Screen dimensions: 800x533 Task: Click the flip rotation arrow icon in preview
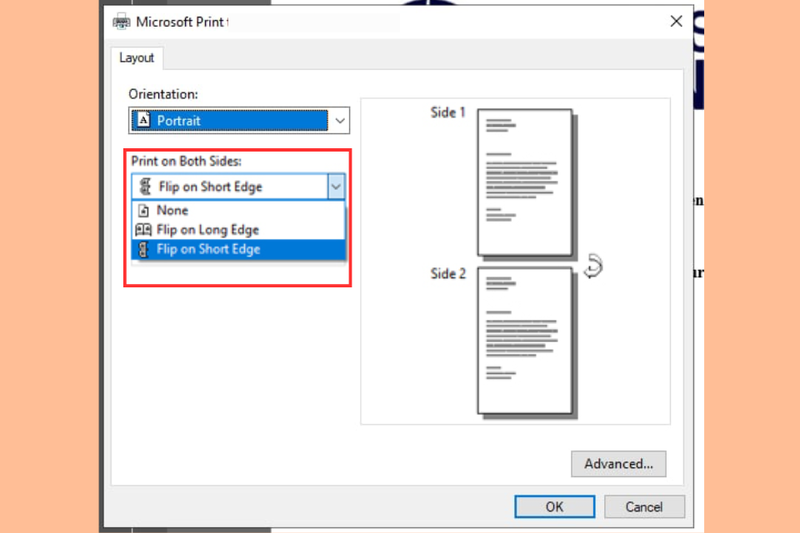(594, 266)
